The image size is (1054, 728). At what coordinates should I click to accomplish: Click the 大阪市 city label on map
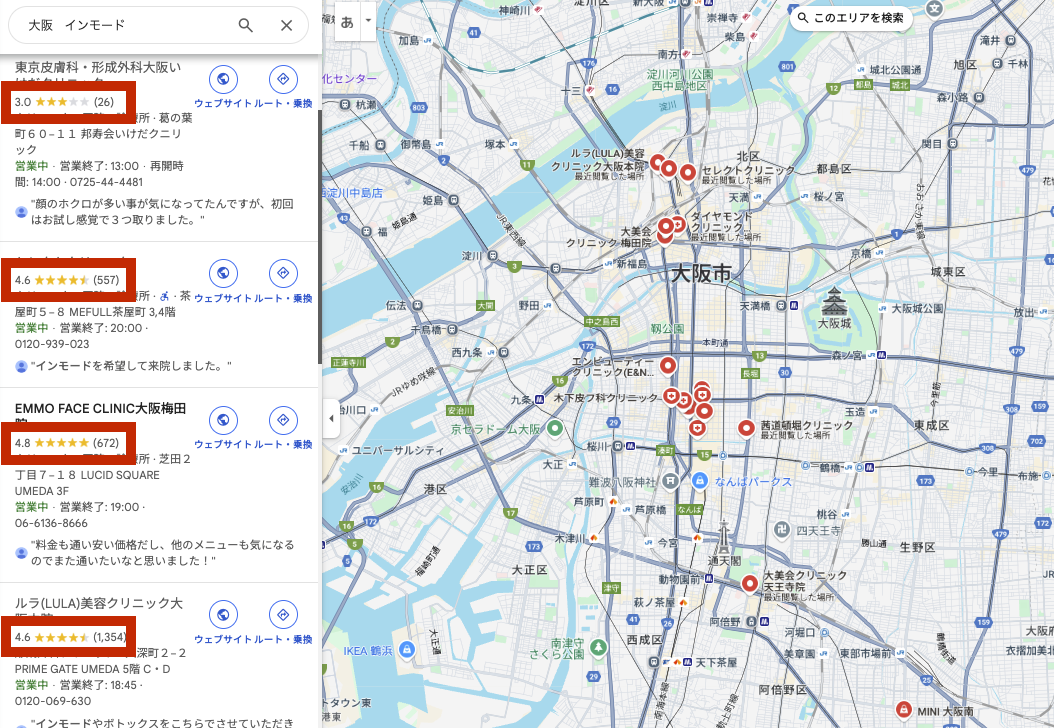[702, 274]
